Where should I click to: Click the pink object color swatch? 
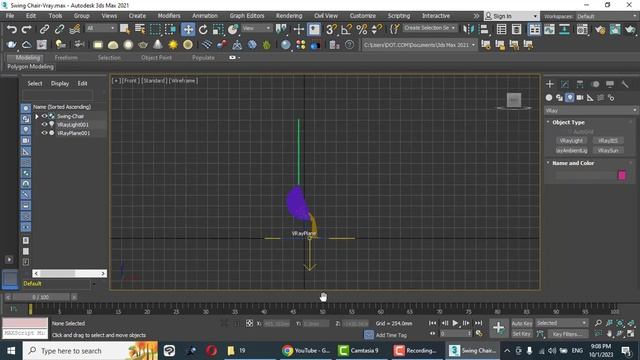(622, 175)
